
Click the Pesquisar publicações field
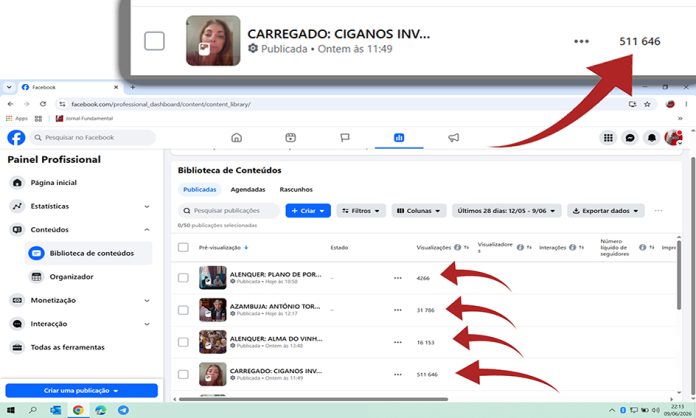tap(229, 210)
